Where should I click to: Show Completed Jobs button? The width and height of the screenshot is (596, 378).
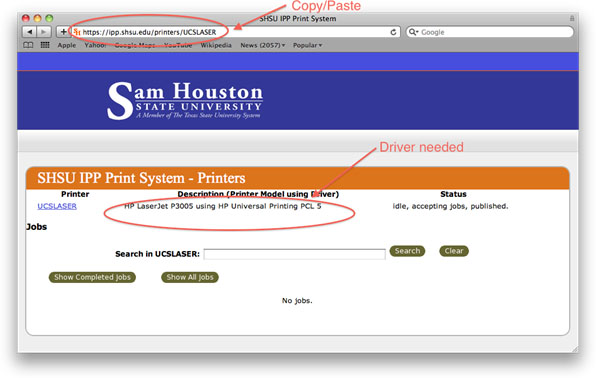pos(92,277)
